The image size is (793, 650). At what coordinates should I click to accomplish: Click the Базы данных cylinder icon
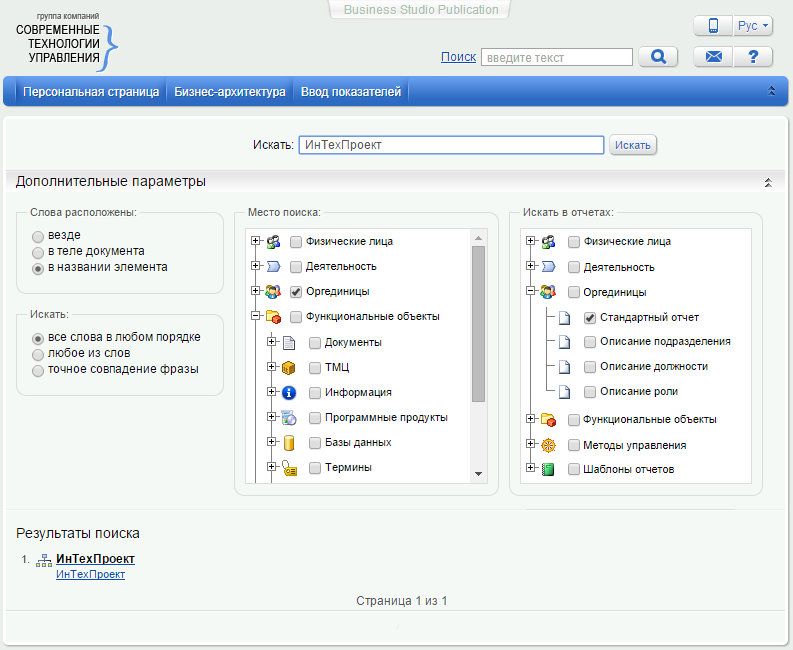tap(289, 442)
